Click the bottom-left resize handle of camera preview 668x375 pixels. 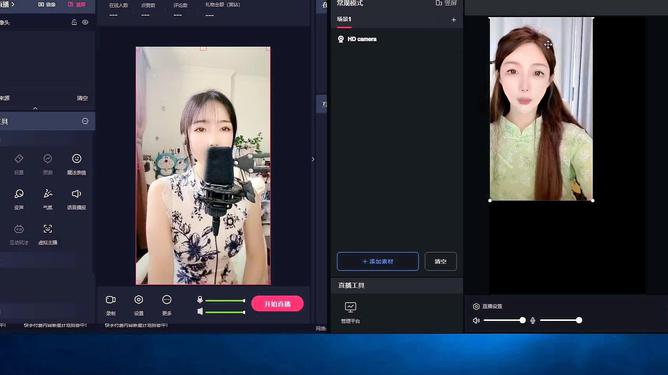coord(490,200)
